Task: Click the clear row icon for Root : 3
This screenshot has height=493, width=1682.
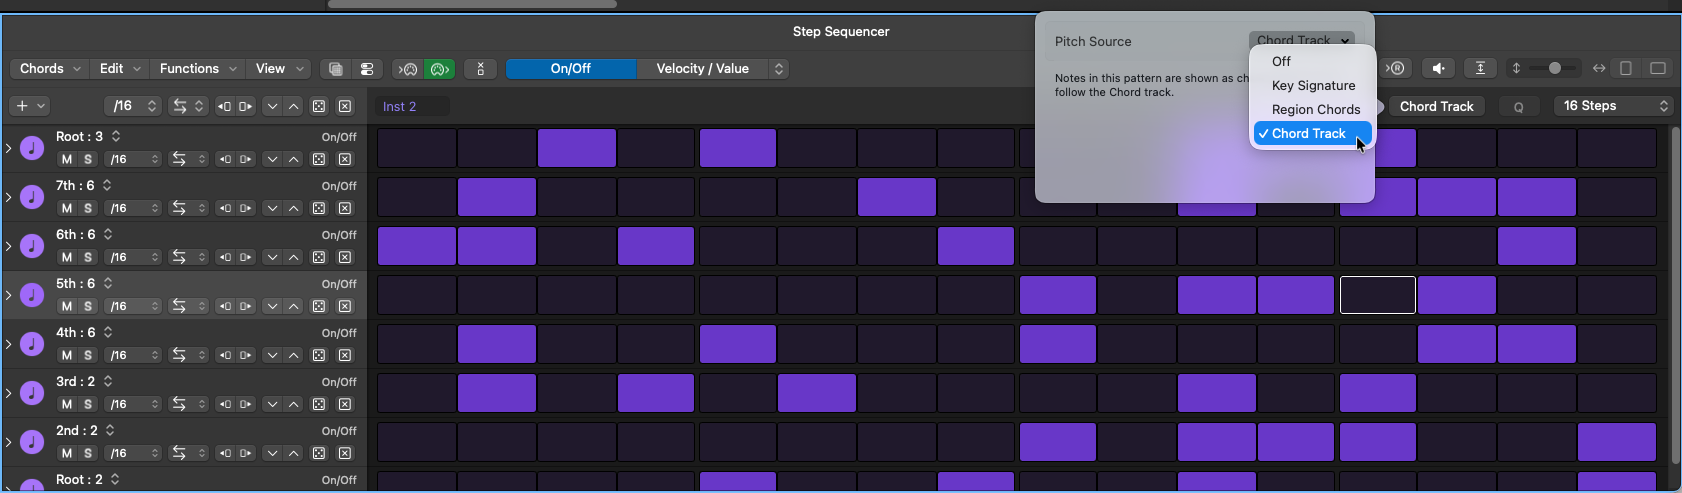Action: pyautogui.click(x=345, y=159)
